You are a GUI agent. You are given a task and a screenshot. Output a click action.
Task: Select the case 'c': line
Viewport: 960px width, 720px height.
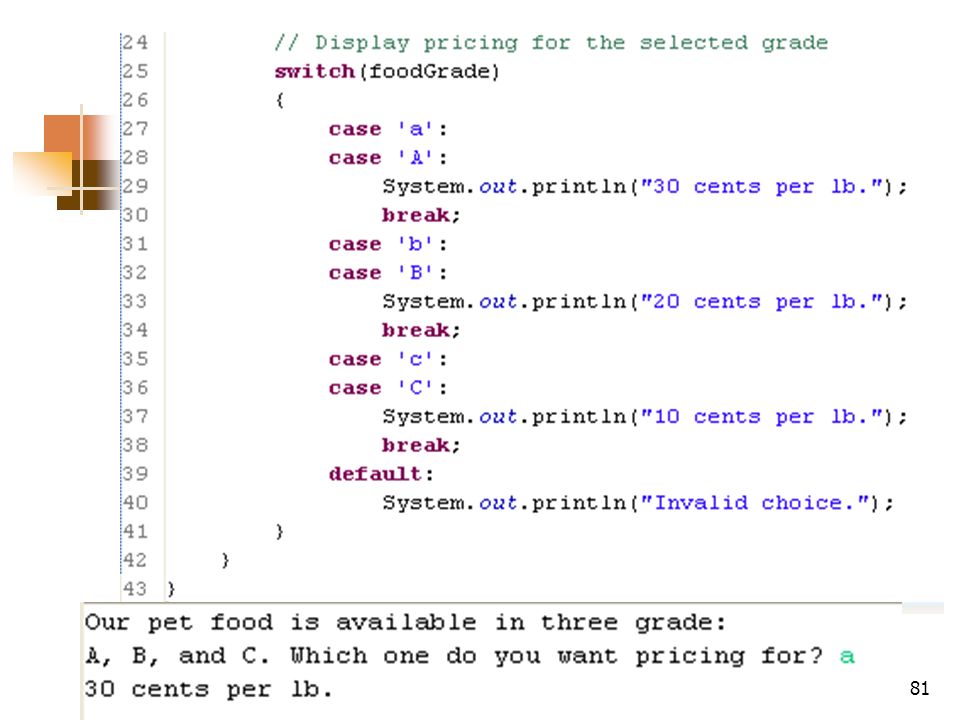point(388,359)
